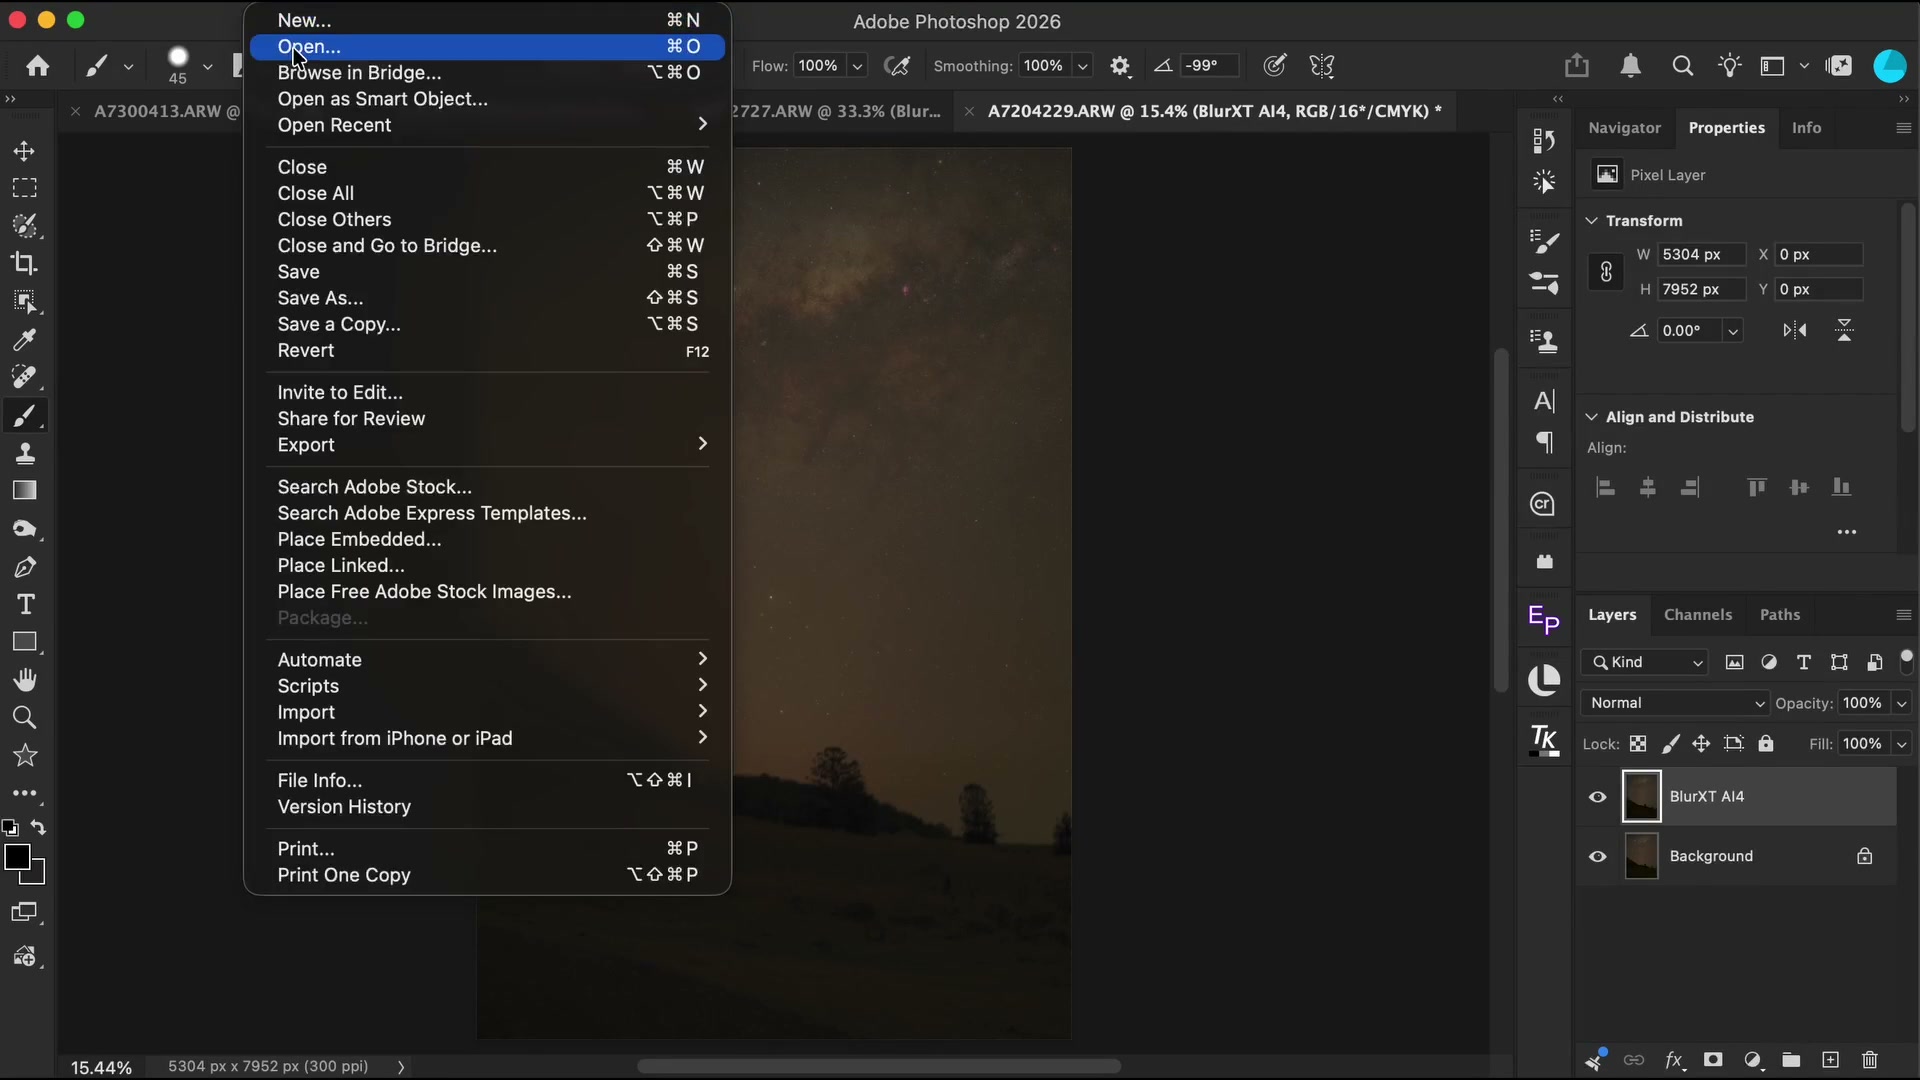Hide the BlurXT AI4 layer
The height and width of the screenshot is (1080, 1920).
coord(1598,797)
